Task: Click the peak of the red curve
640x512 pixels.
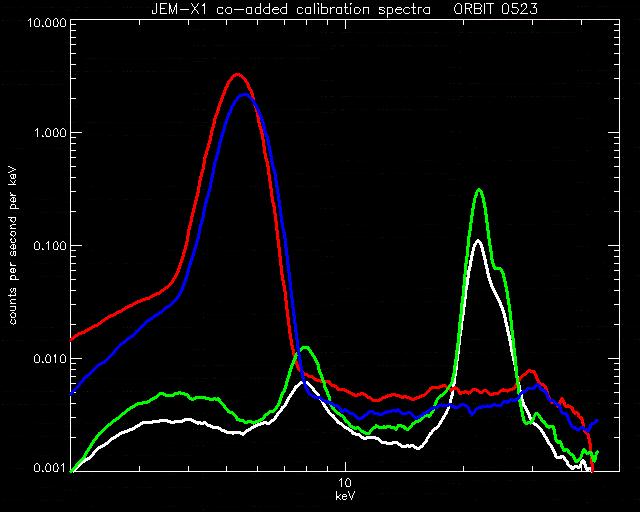Action: click(238, 75)
